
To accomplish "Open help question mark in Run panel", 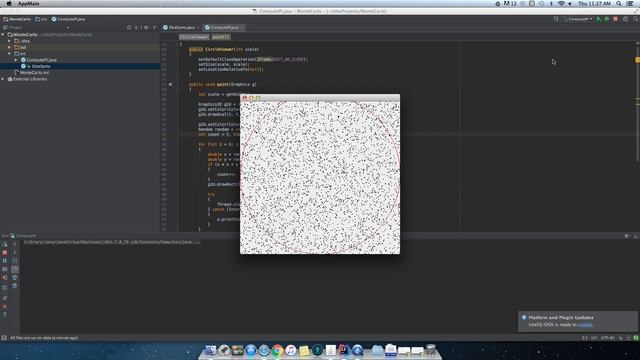I will 5,315.
